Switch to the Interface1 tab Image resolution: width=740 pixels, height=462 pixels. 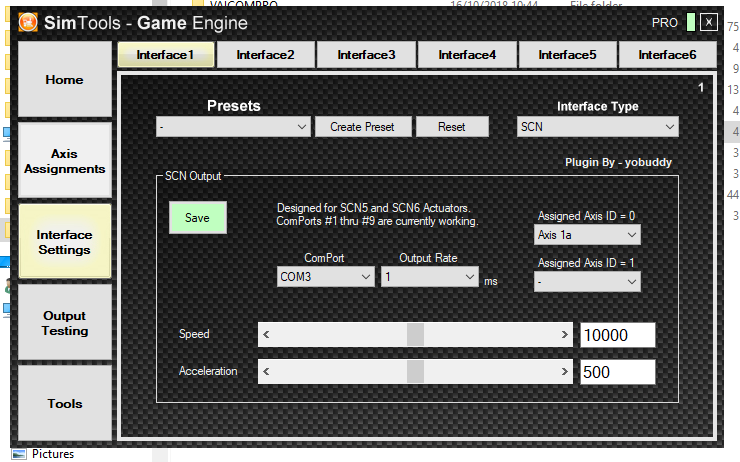click(x=166, y=55)
